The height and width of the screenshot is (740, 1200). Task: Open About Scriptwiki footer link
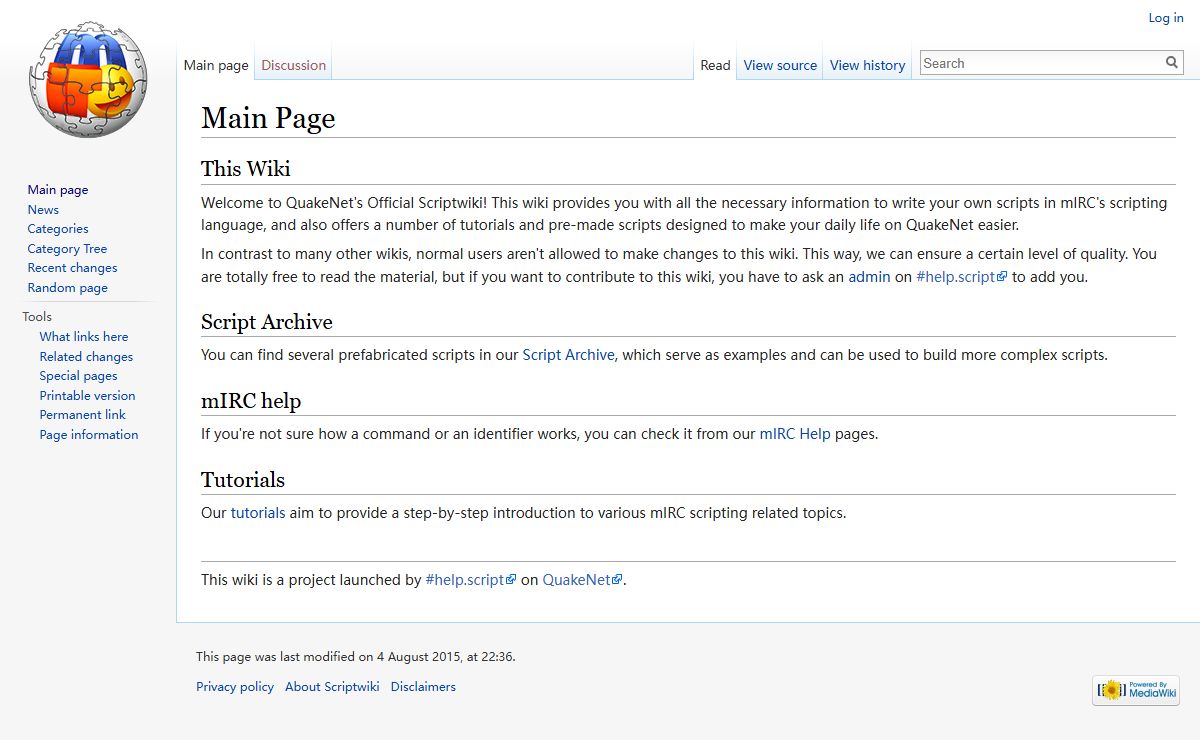[x=332, y=687]
